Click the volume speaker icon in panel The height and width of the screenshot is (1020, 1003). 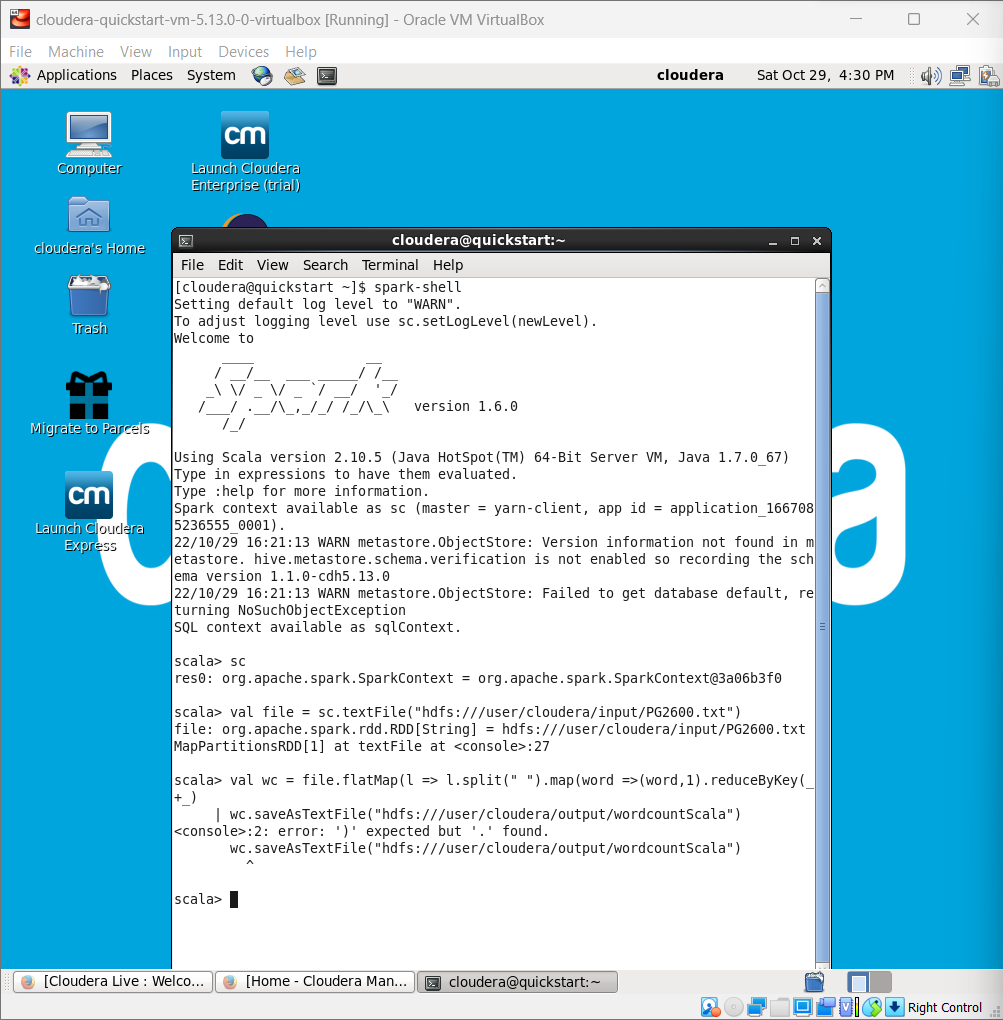tap(931, 75)
